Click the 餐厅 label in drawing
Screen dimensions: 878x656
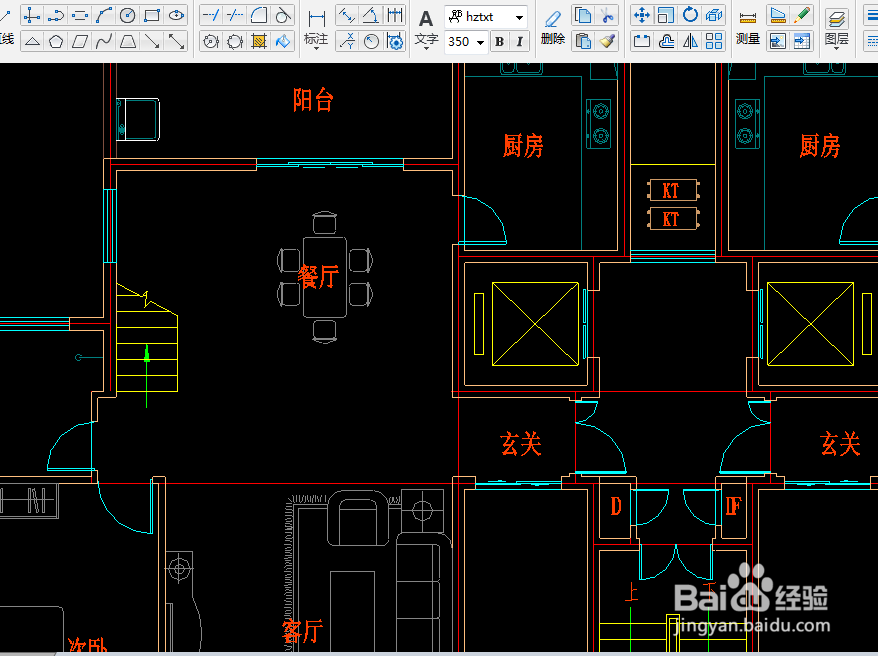coord(318,277)
